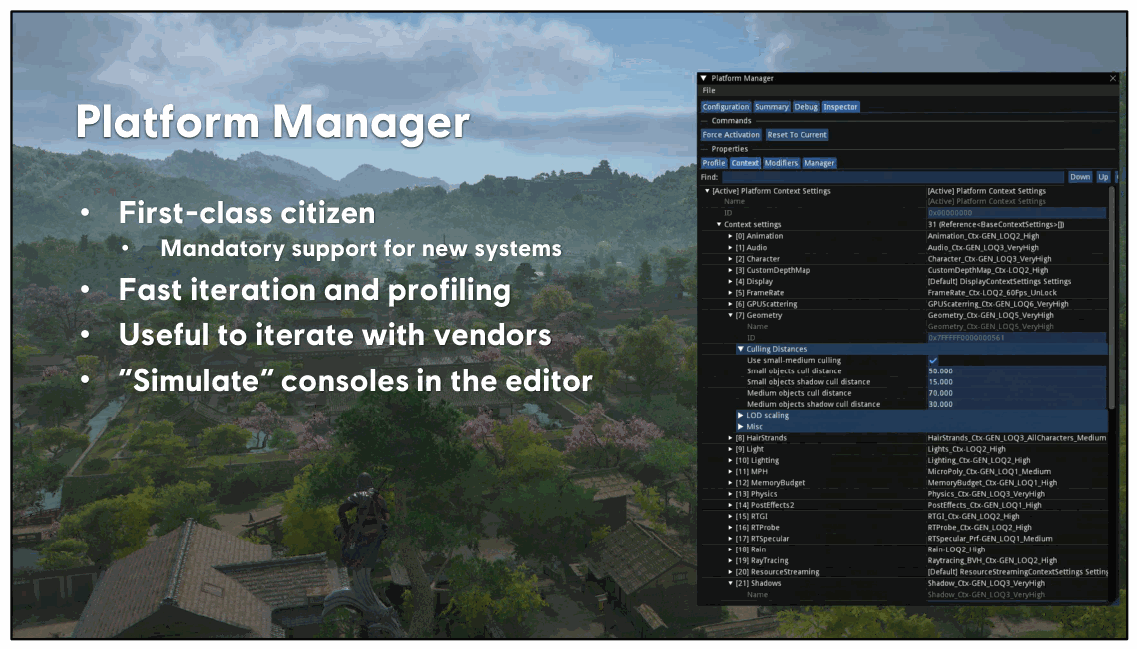
Task: Collapse the [21] Shadows node
Action: [731, 584]
